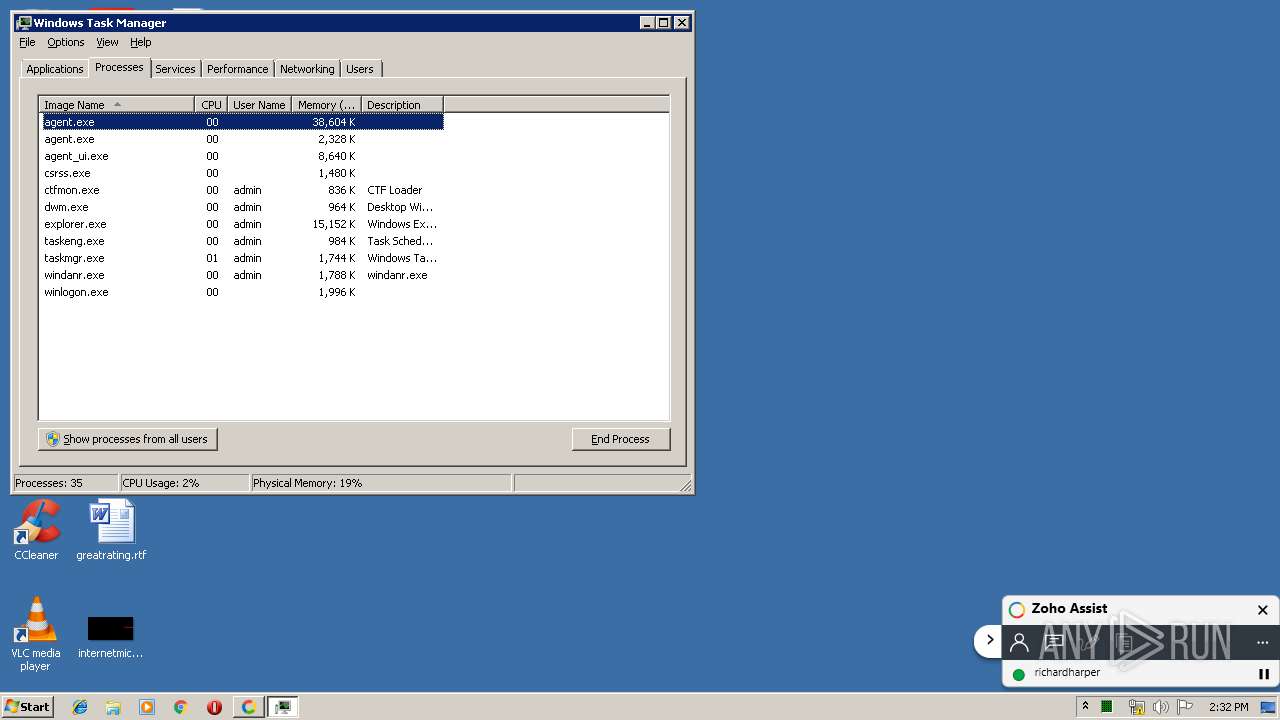Image resolution: width=1280 pixels, height=720 pixels.
Task: Select the VLC media player desktop icon
Action: (36, 634)
